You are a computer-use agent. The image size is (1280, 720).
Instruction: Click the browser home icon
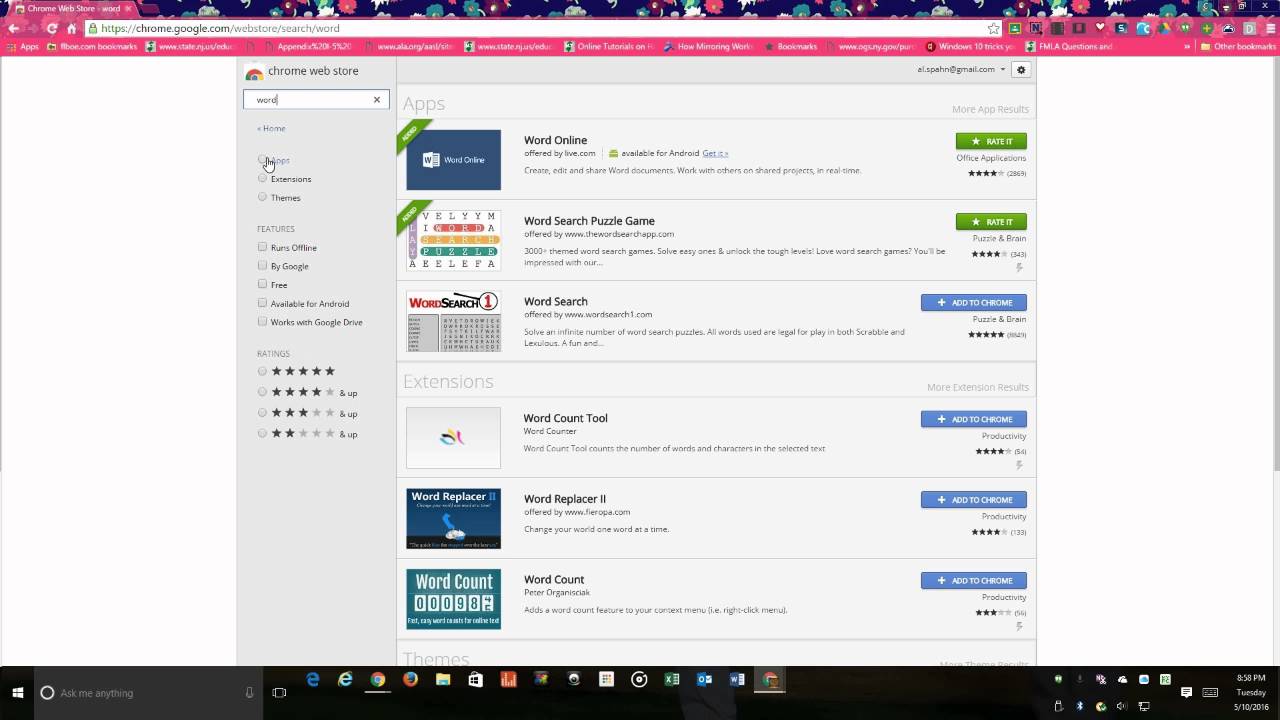coord(71,28)
